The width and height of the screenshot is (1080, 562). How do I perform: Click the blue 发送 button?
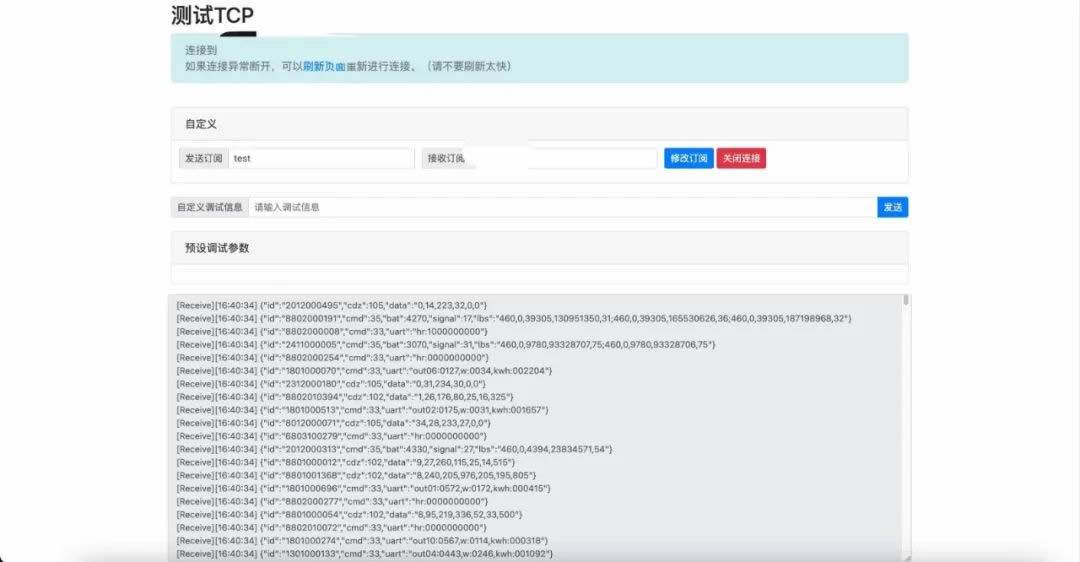tap(892, 207)
